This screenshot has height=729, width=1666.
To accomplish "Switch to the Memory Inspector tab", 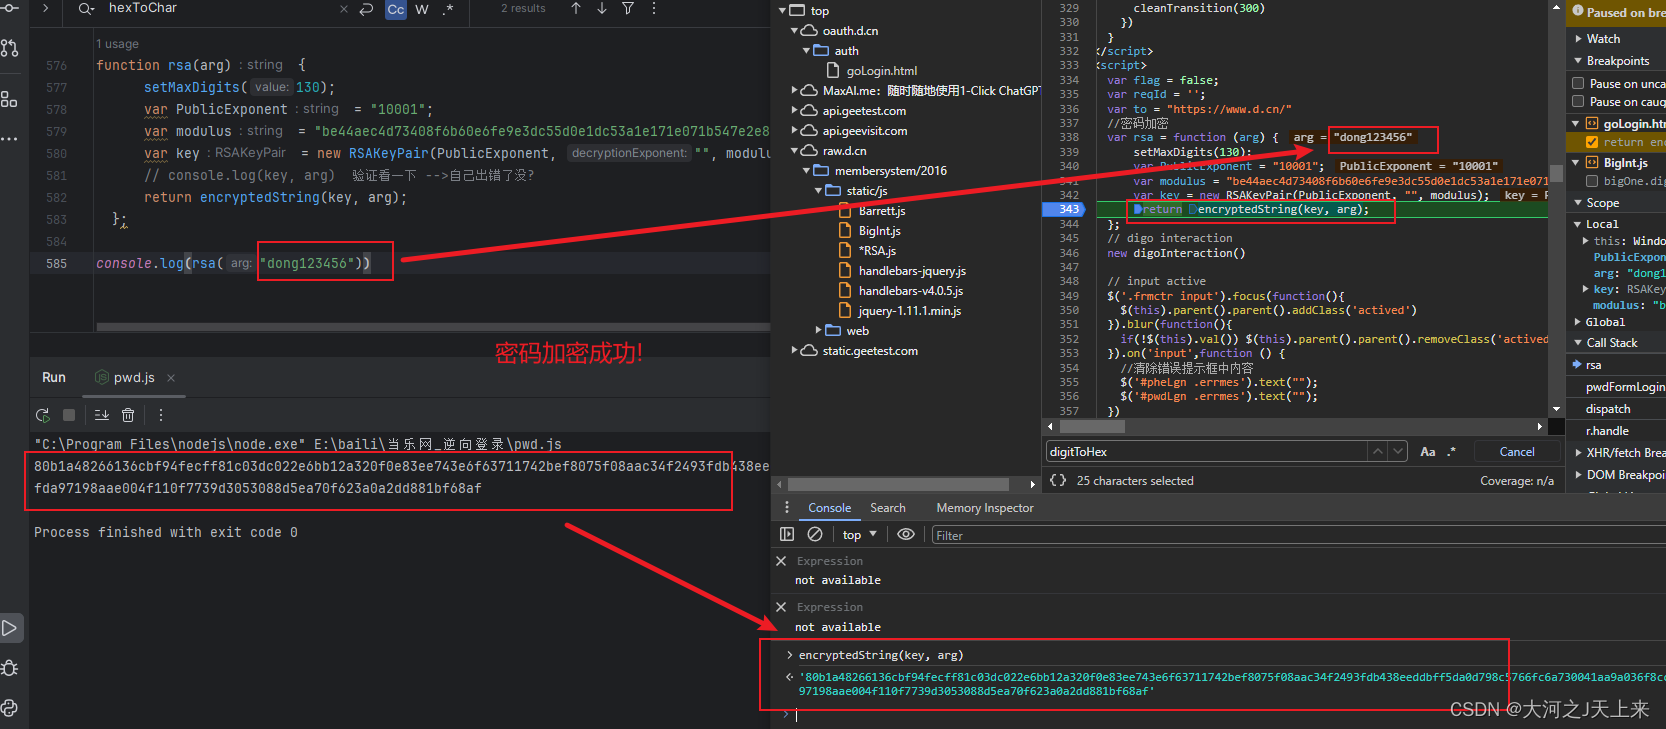I will coord(985,508).
